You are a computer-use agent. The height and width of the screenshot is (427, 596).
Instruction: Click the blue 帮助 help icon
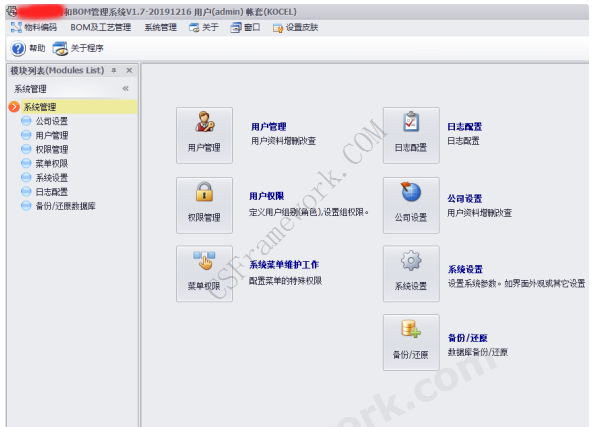[x=18, y=48]
